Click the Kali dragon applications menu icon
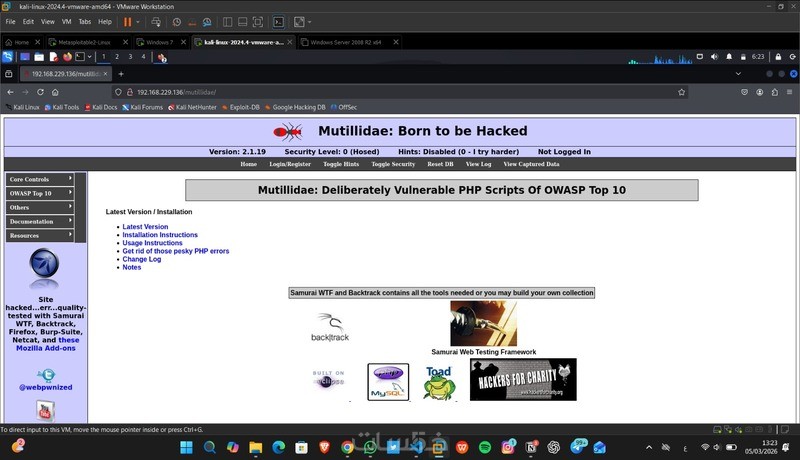800x460 pixels. [8, 57]
